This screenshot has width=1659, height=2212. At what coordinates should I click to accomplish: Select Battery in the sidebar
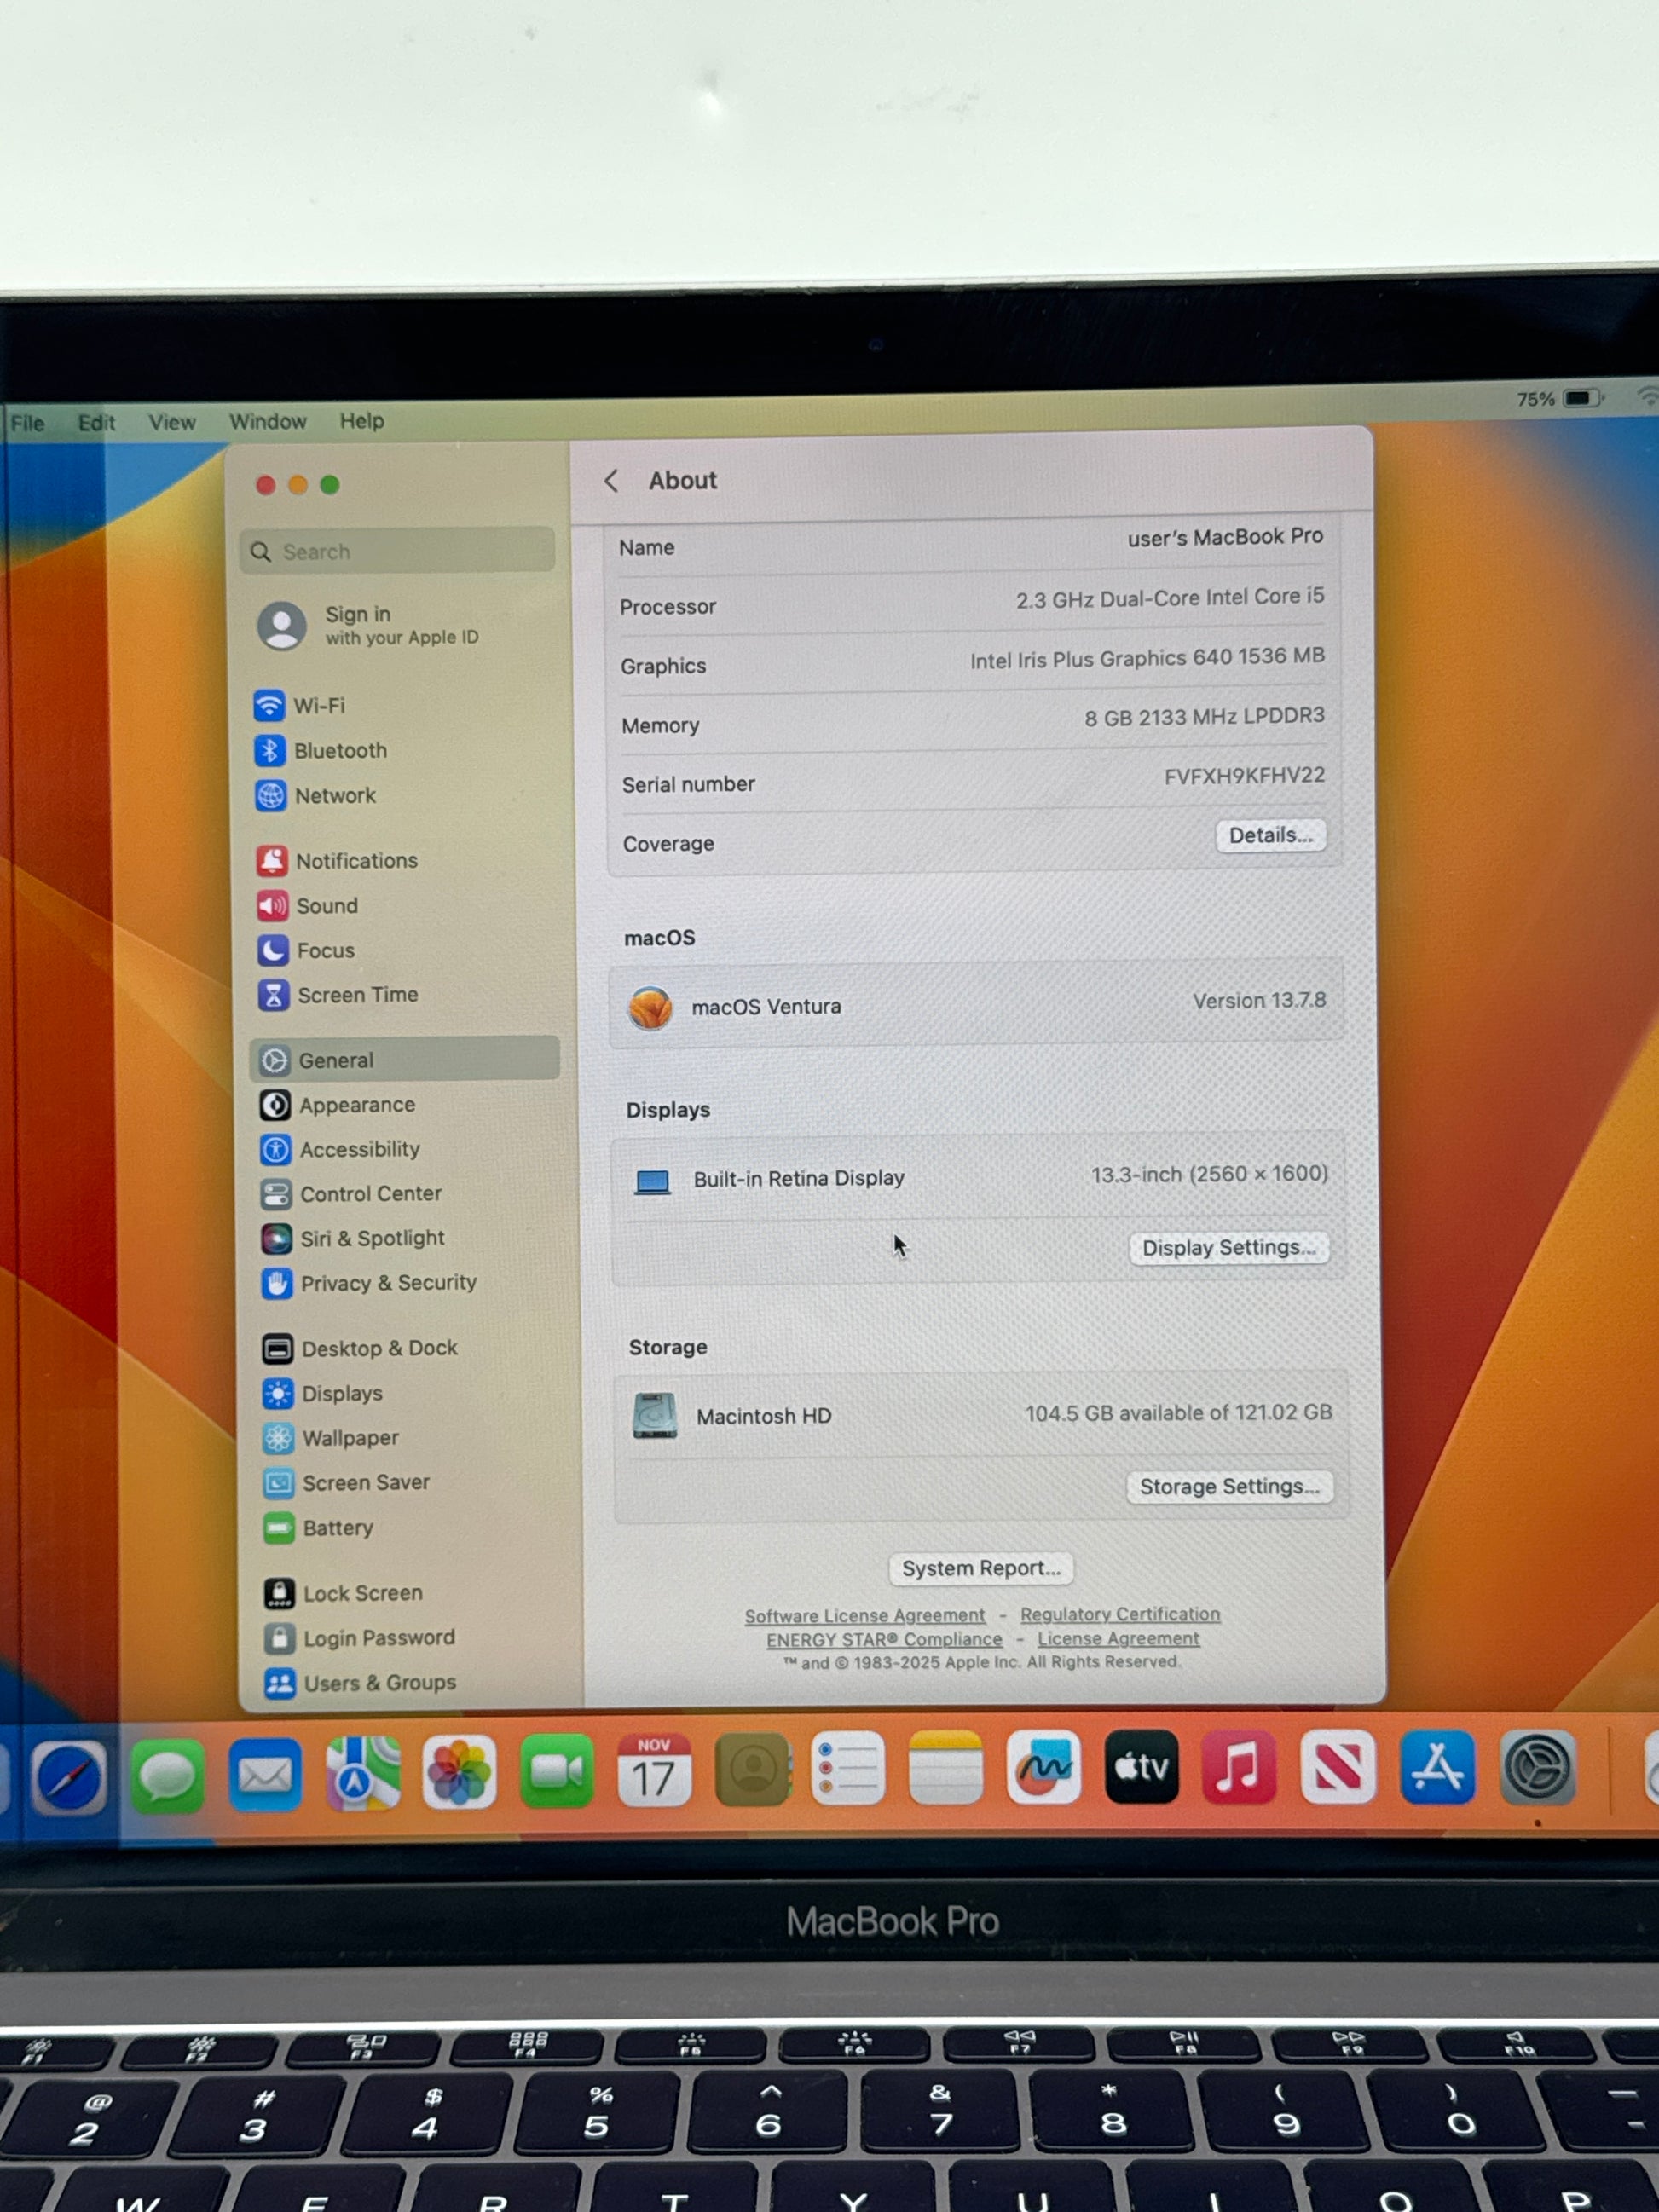point(336,1528)
